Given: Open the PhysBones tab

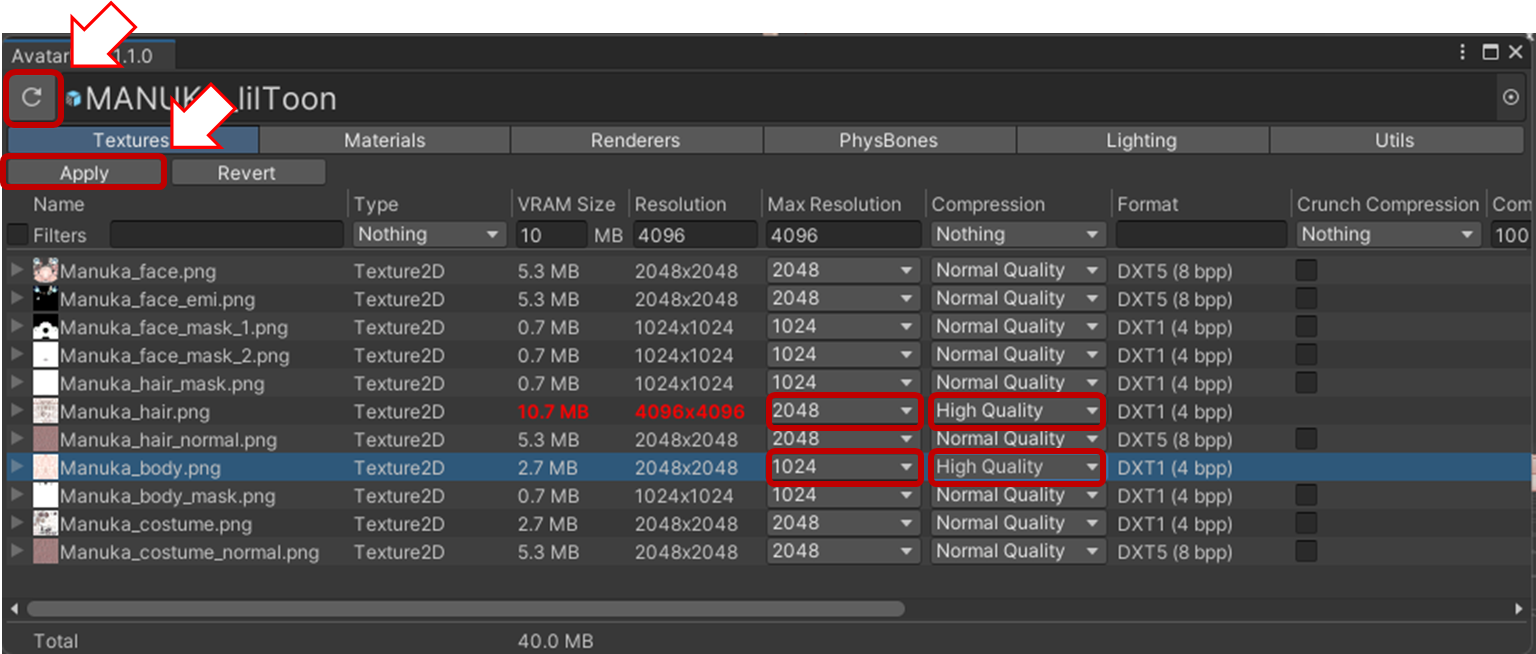Looking at the screenshot, I should click(888, 141).
